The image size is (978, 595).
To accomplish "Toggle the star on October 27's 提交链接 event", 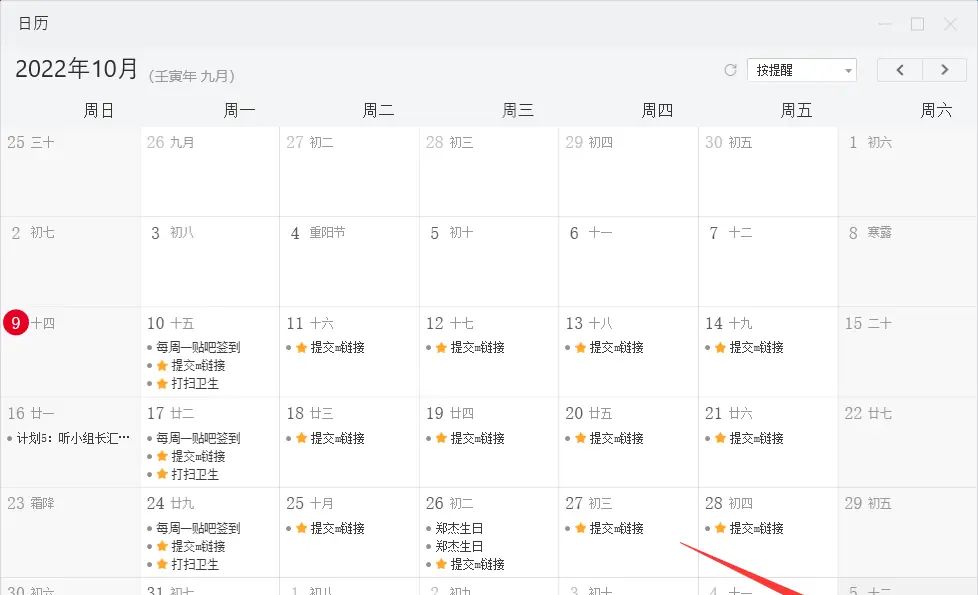I will coord(580,528).
